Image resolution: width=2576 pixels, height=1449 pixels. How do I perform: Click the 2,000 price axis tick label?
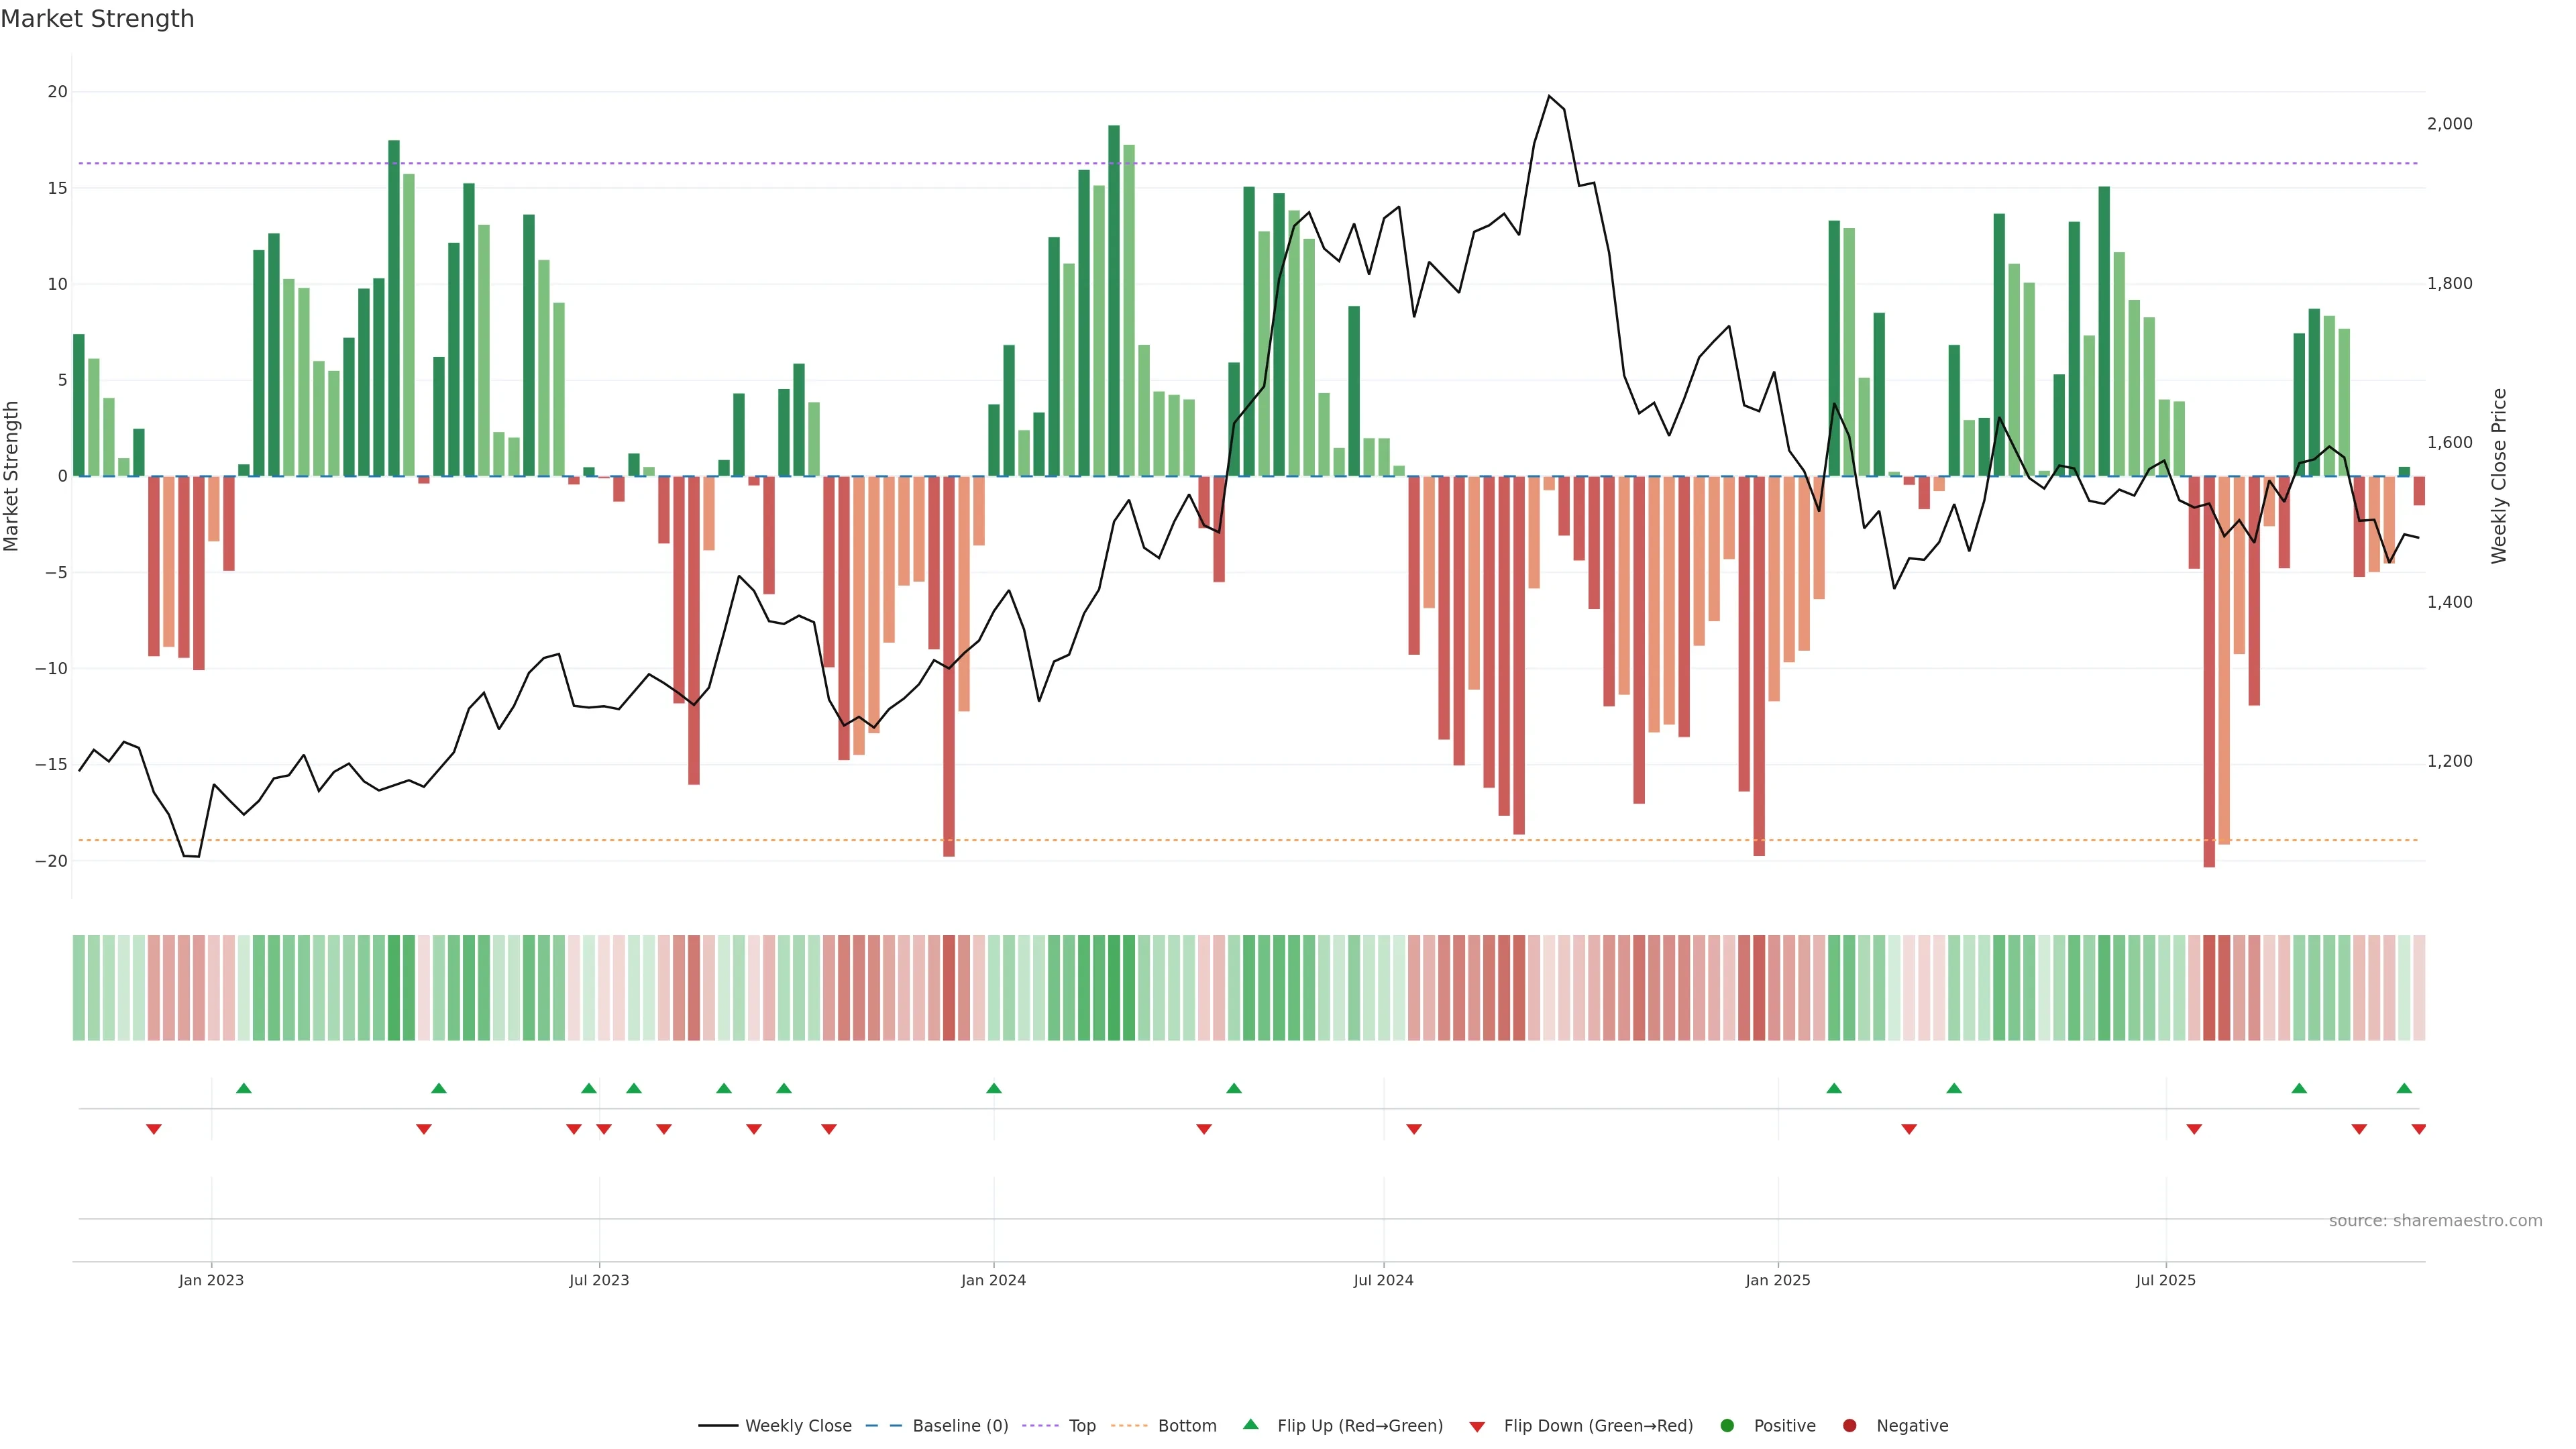point(2450,124)
